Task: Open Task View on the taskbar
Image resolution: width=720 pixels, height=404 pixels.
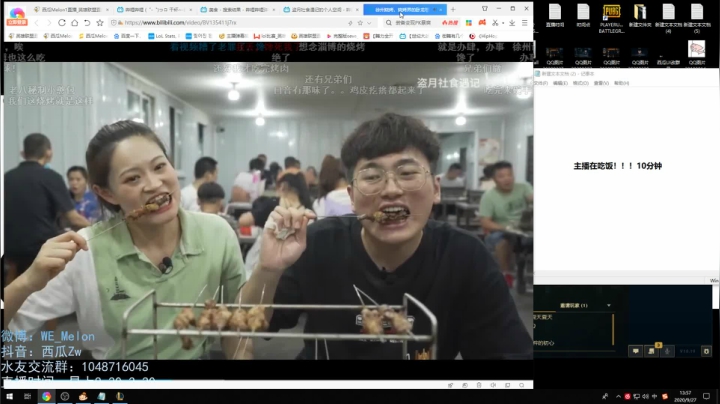Action: click(x=28, y=396)
